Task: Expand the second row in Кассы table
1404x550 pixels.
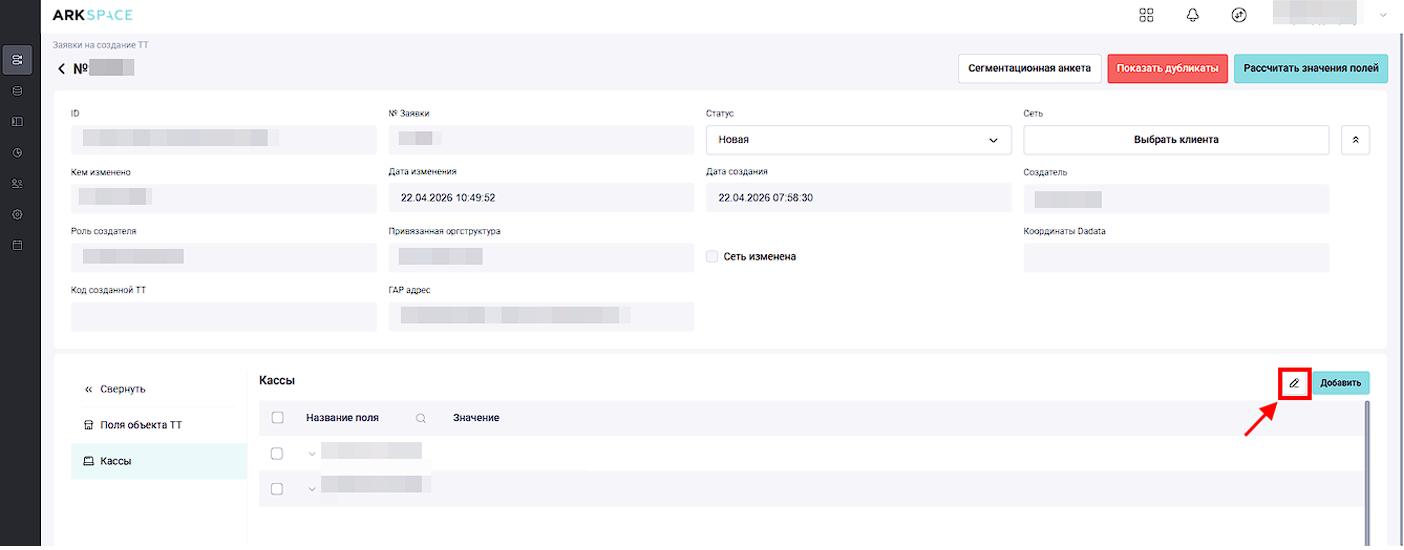Action: [x=312, y=489]
